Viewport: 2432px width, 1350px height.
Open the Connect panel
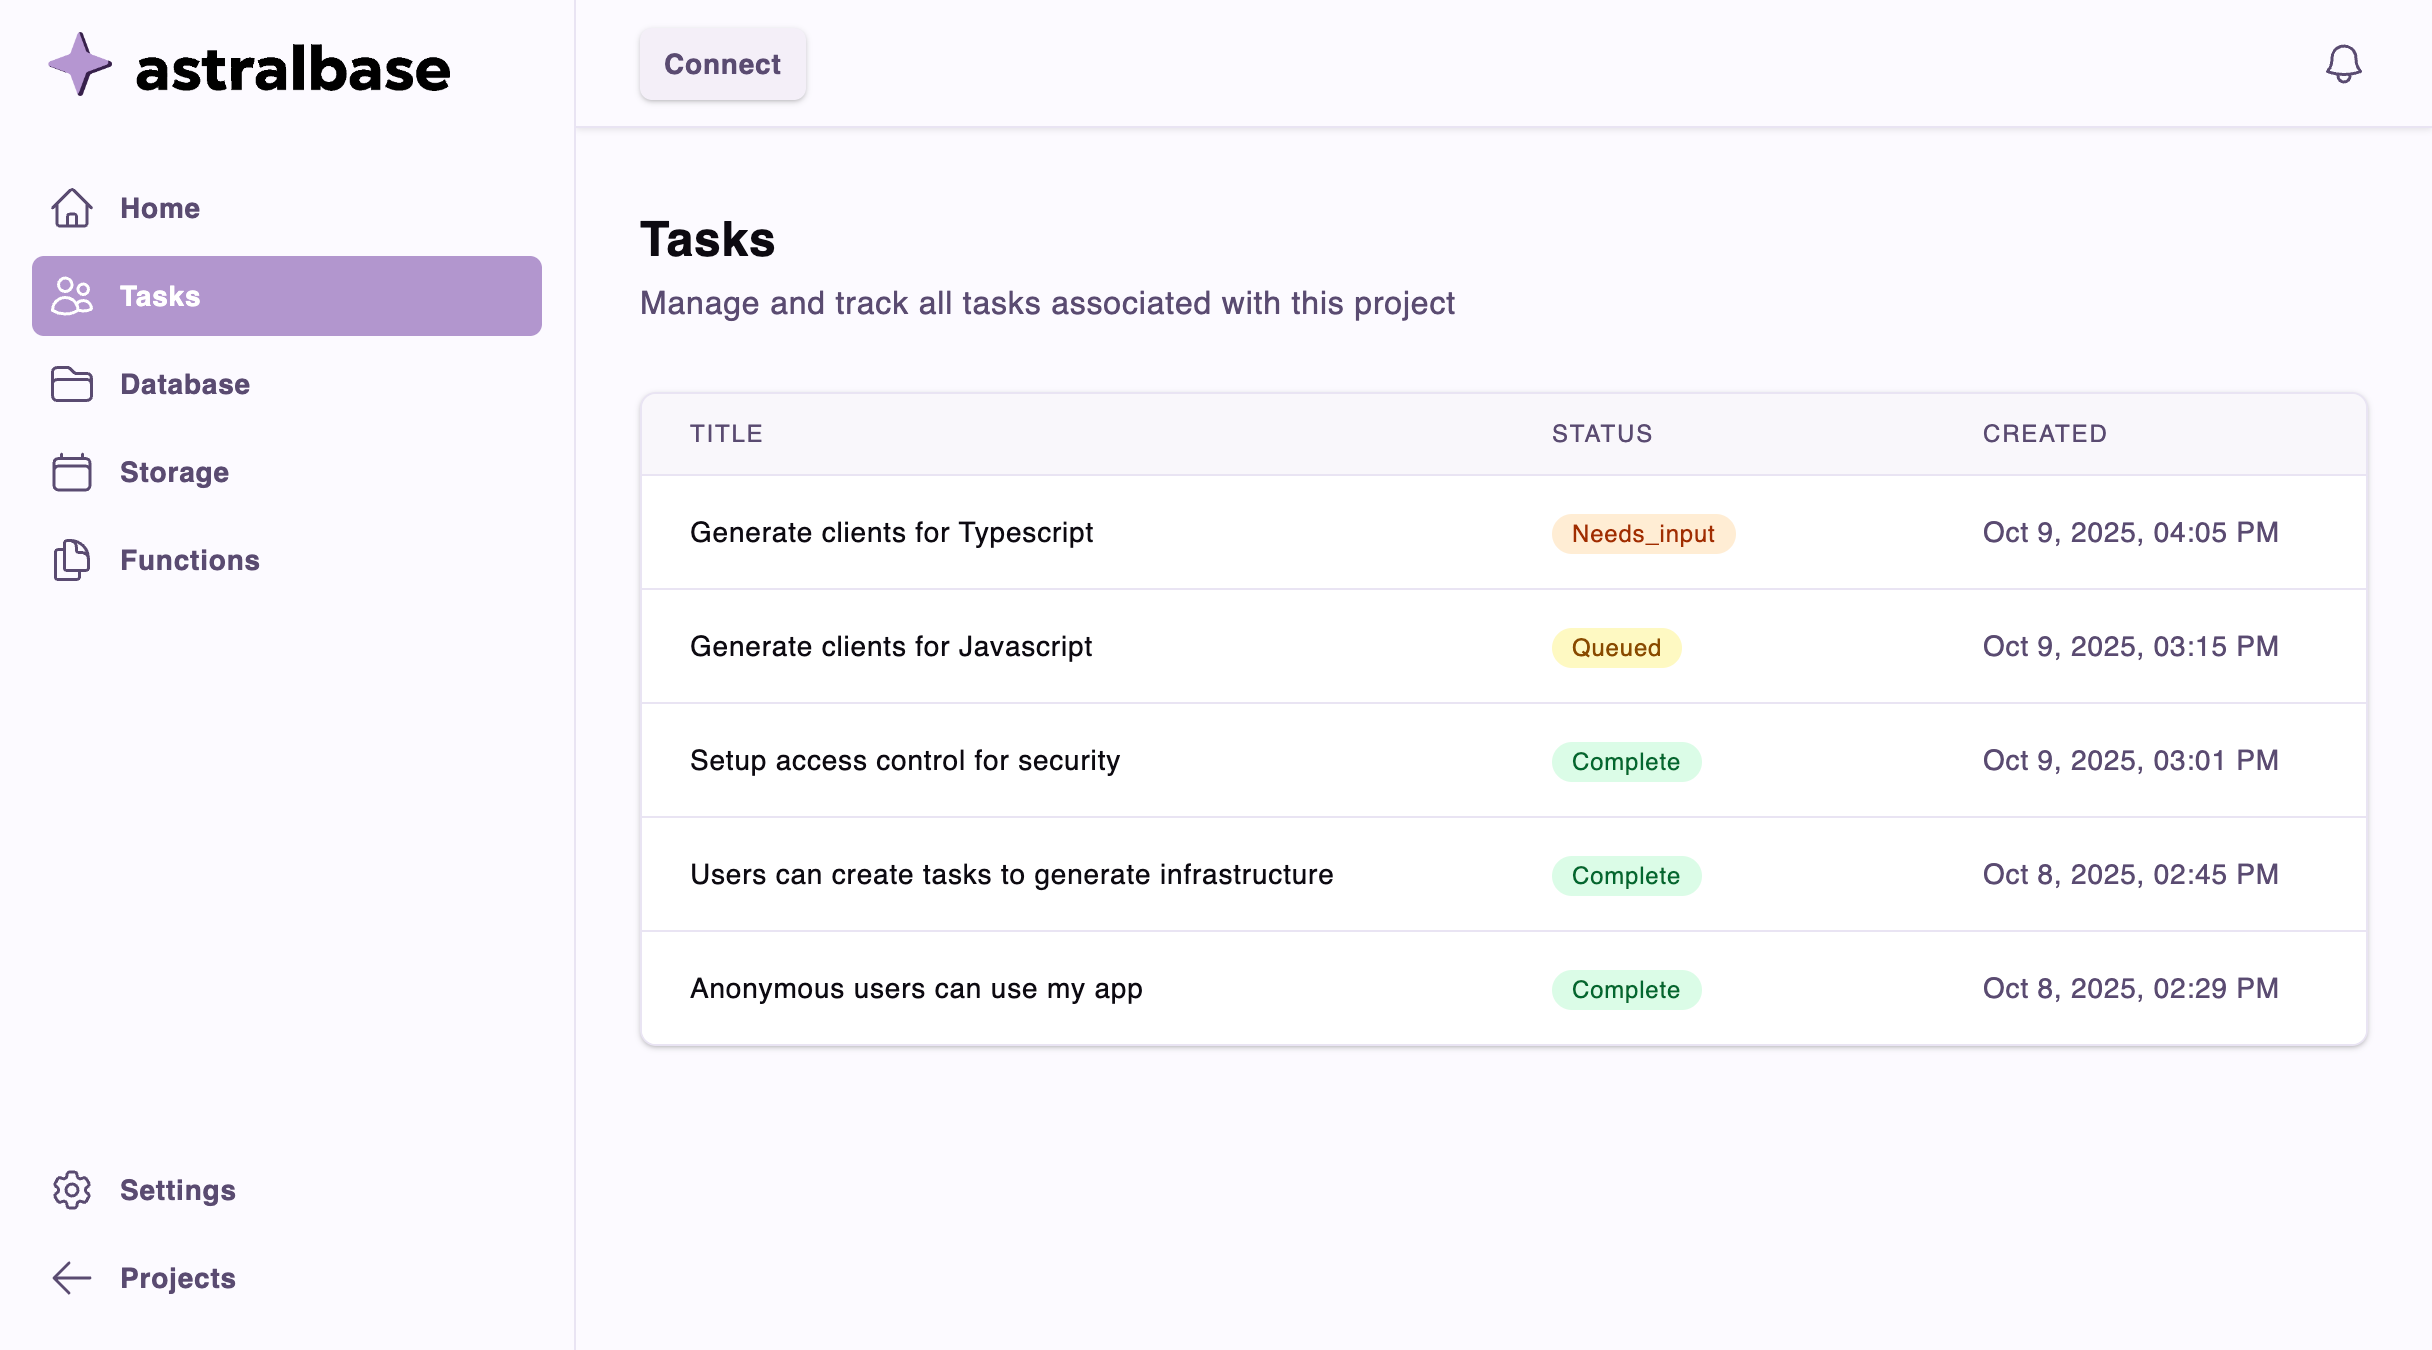722,64
